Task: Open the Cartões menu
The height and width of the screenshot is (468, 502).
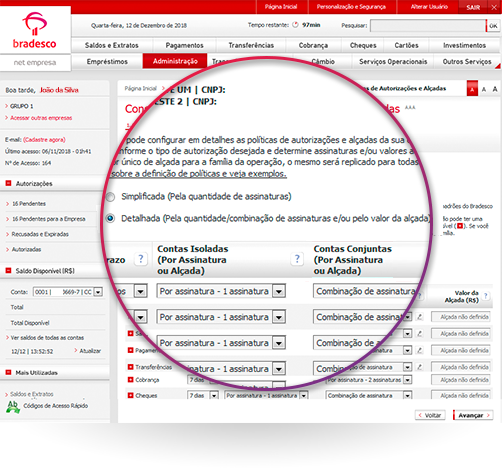Action: tap(406, 45)
